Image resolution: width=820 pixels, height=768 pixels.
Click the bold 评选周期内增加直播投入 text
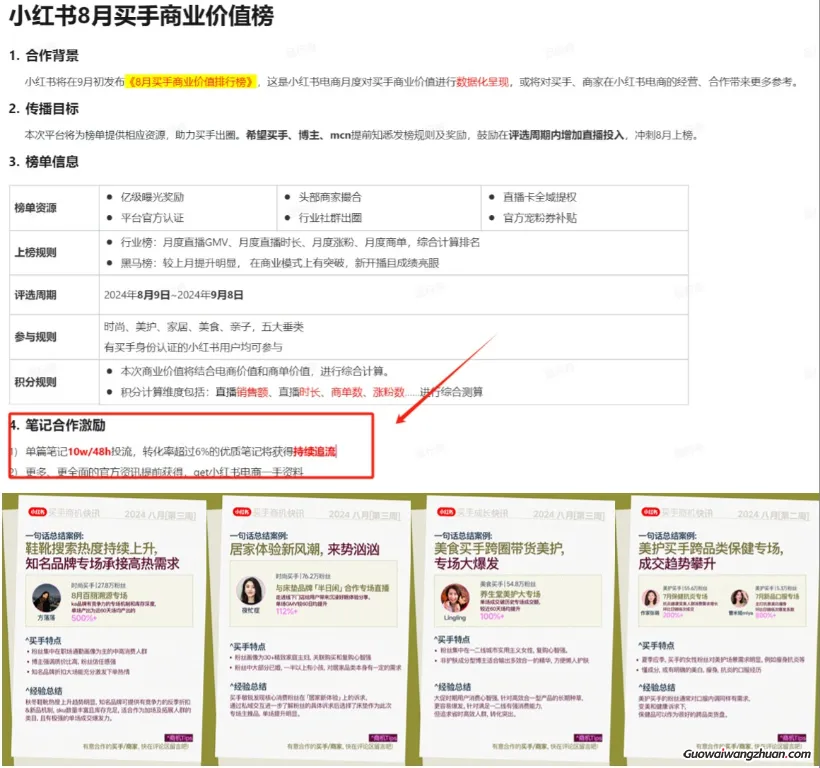coord(566,135)
